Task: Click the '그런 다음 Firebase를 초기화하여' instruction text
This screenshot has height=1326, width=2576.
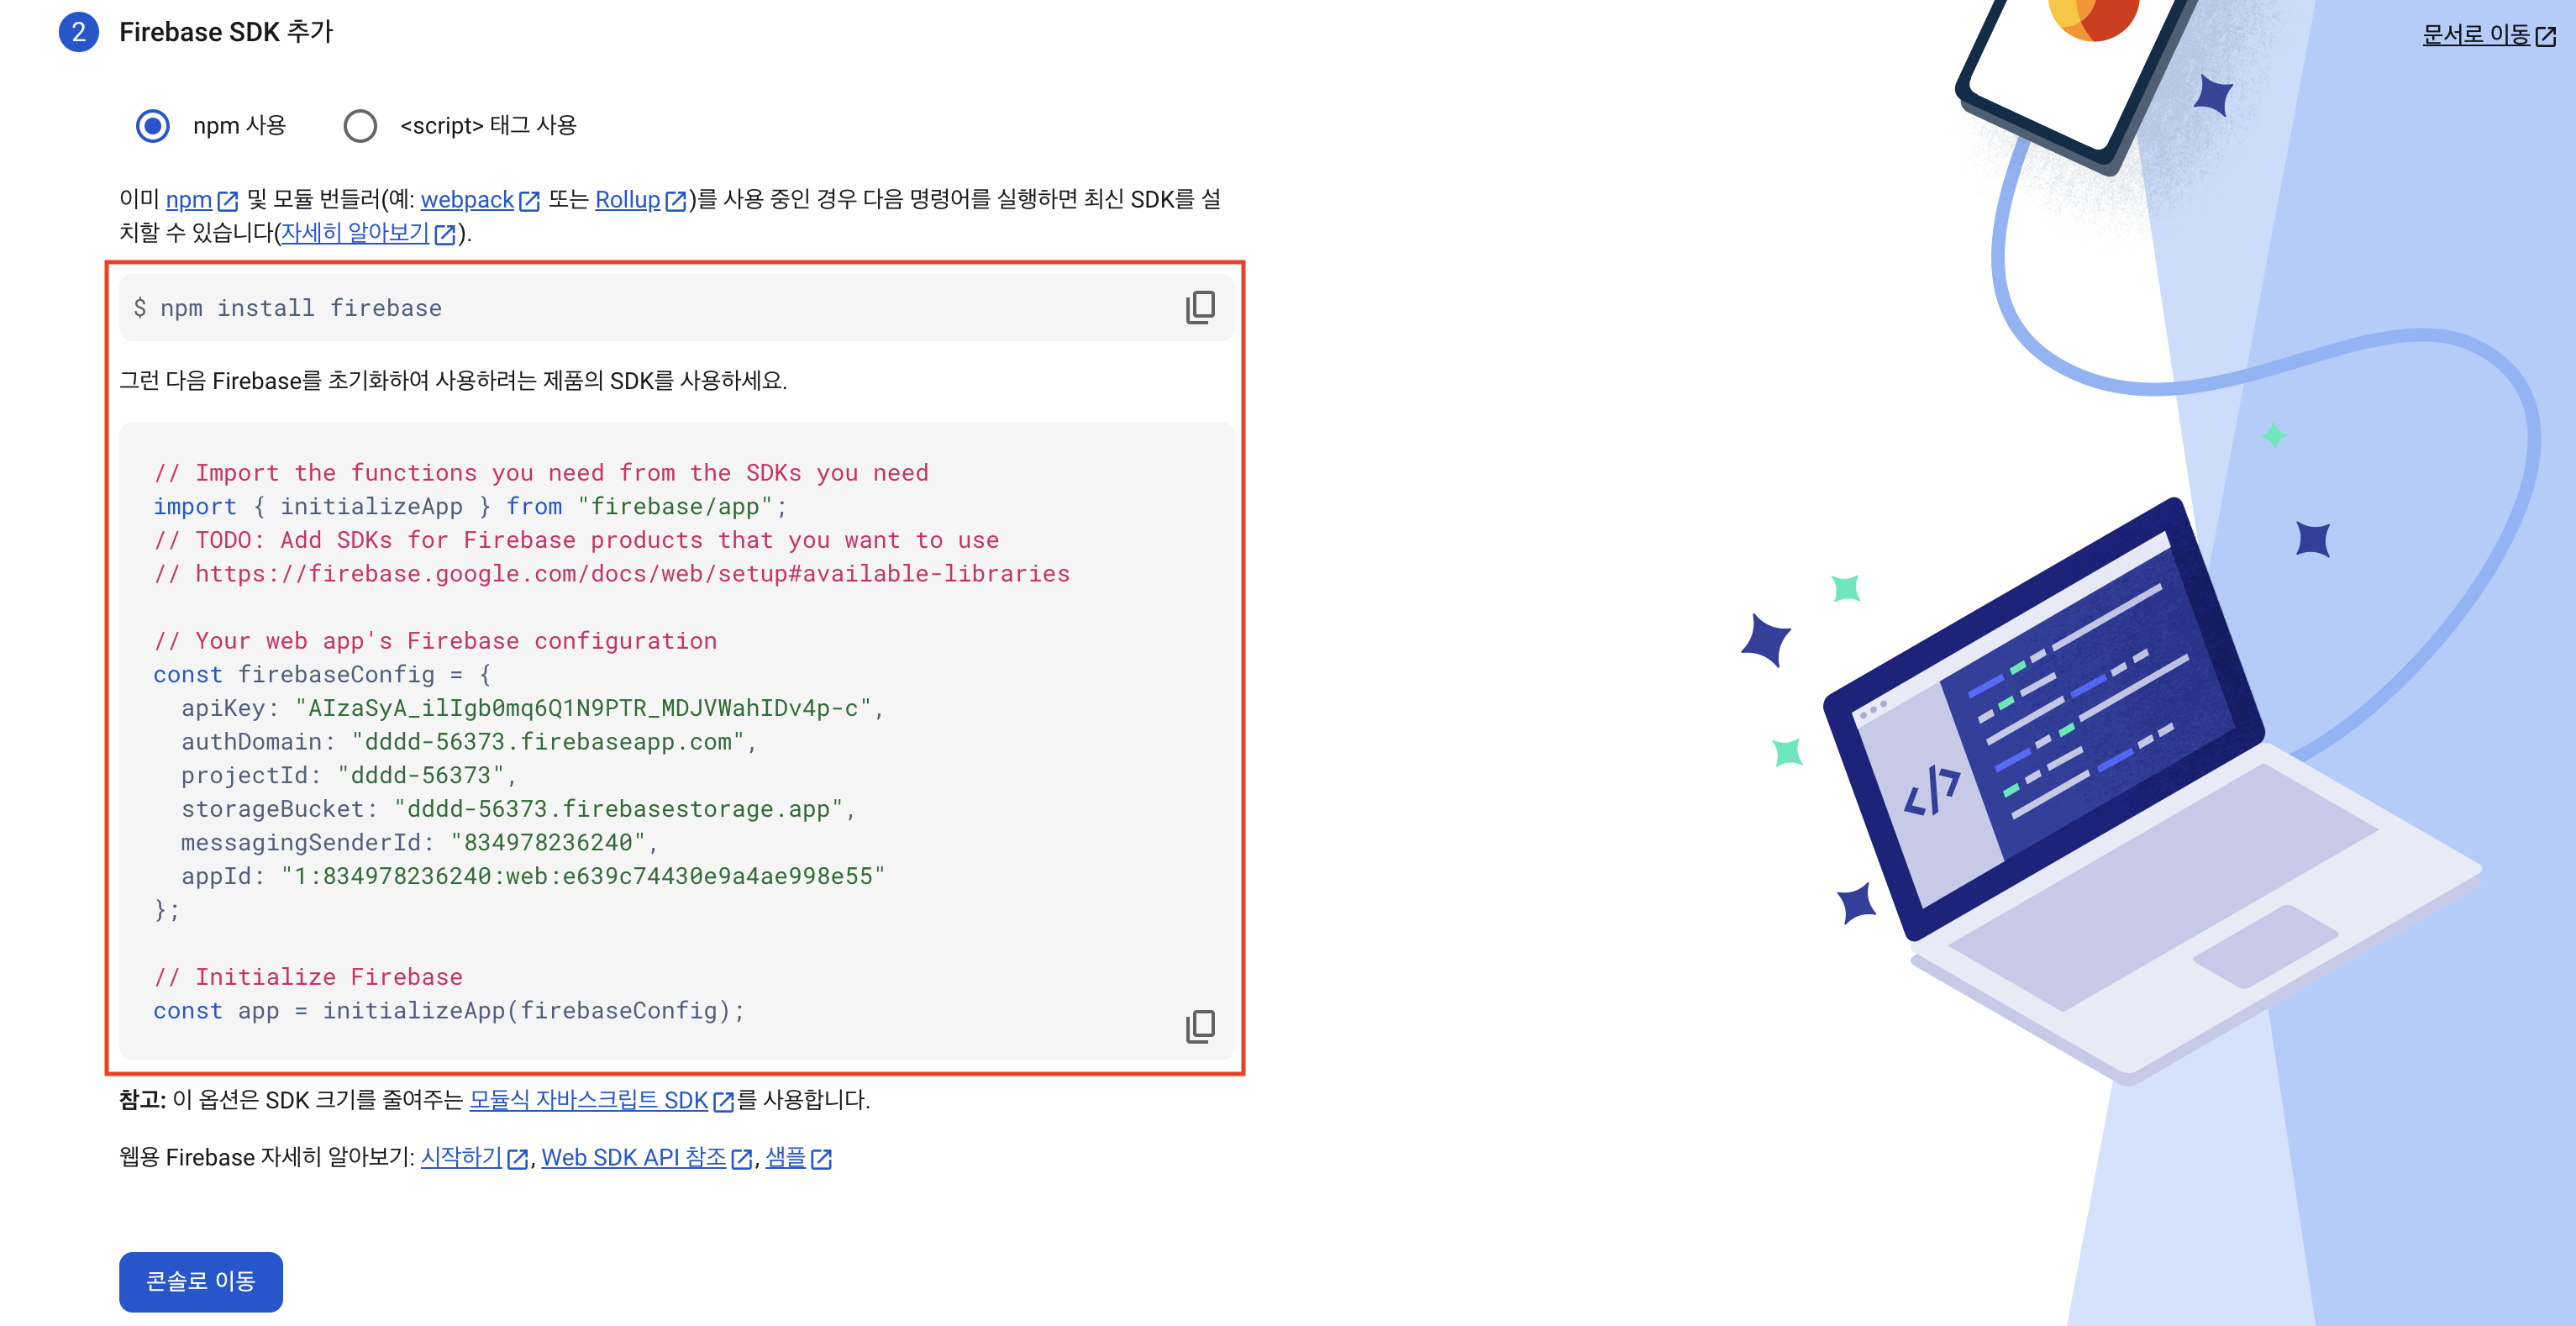Action: coord(453,380)
